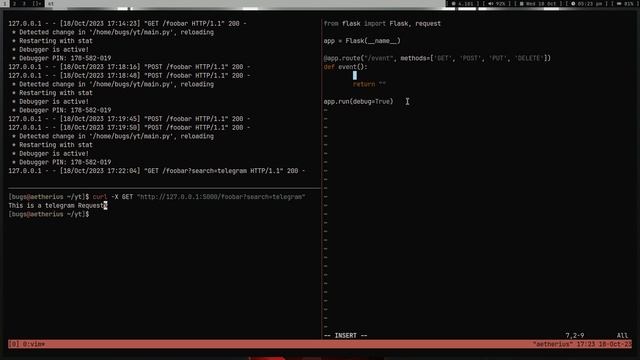Click the 'app.run(debug=True)' line
The height and width of the screenshot is (360, 640).
(358, 101)
